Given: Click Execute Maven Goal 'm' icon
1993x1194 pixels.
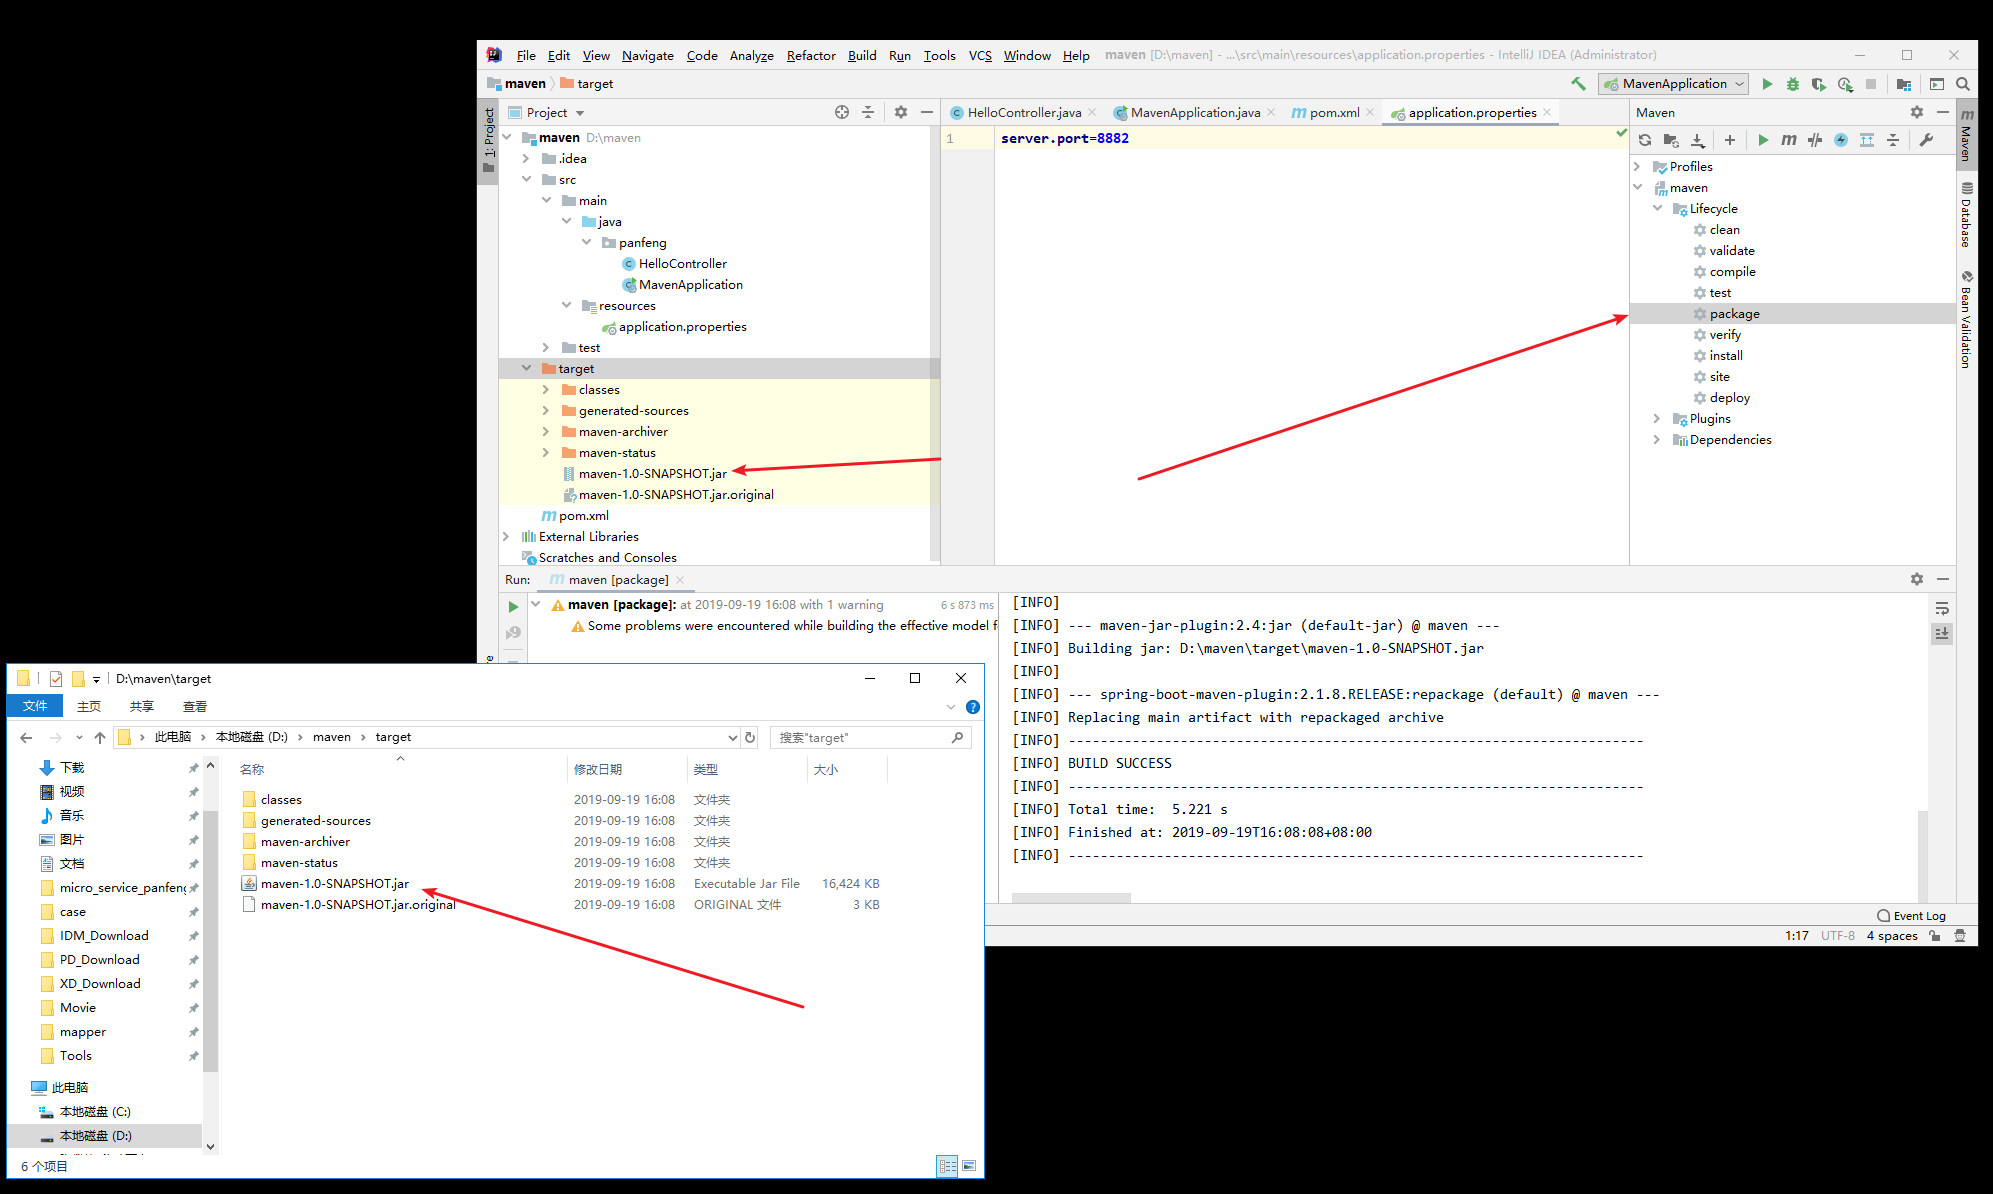Looking at the screenshot, I should click(x=1789, y=140).
